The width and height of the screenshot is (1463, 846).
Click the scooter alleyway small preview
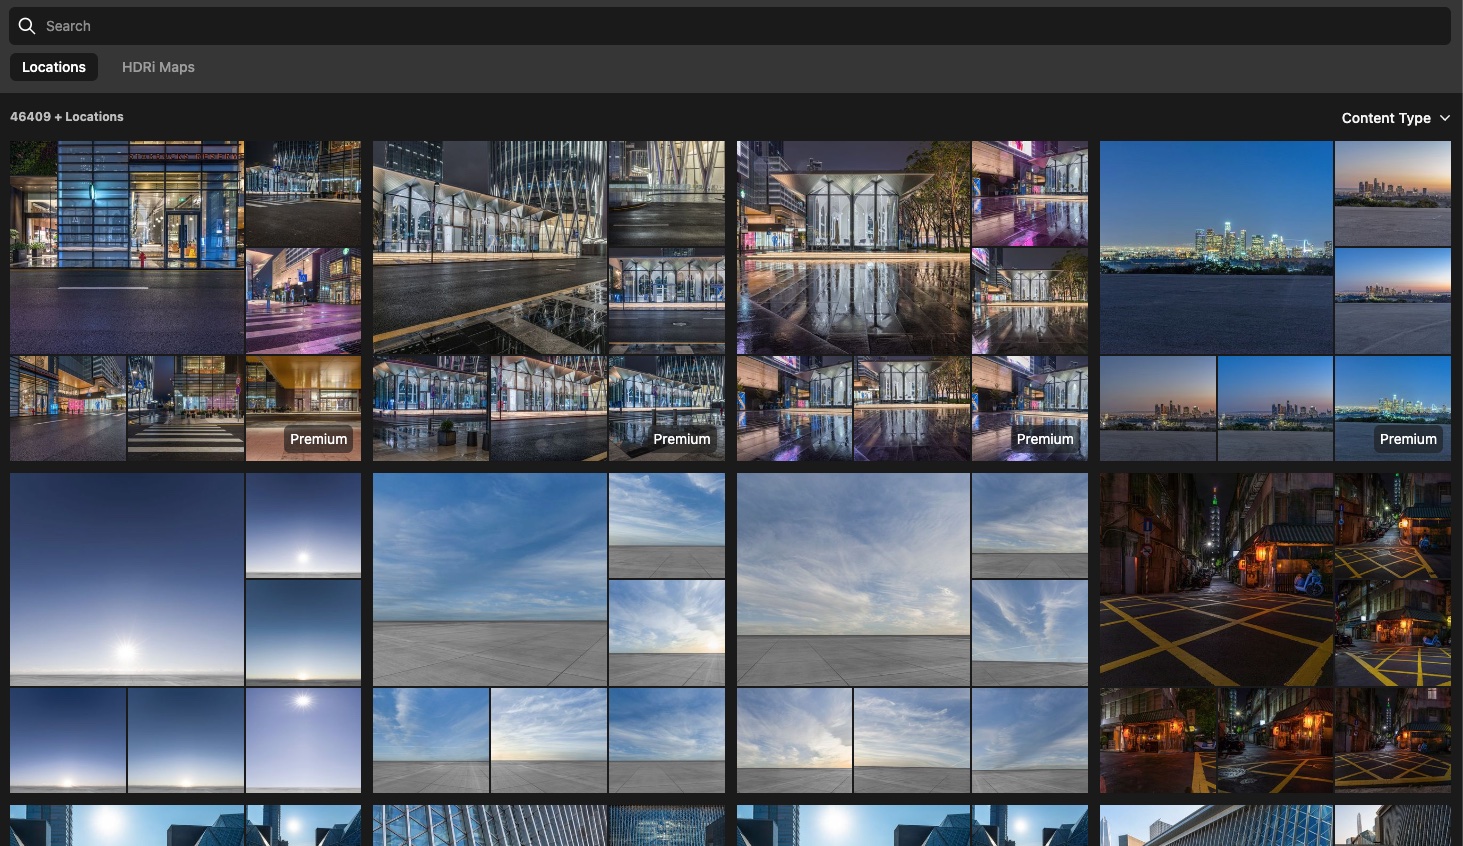click(1392, 525)
